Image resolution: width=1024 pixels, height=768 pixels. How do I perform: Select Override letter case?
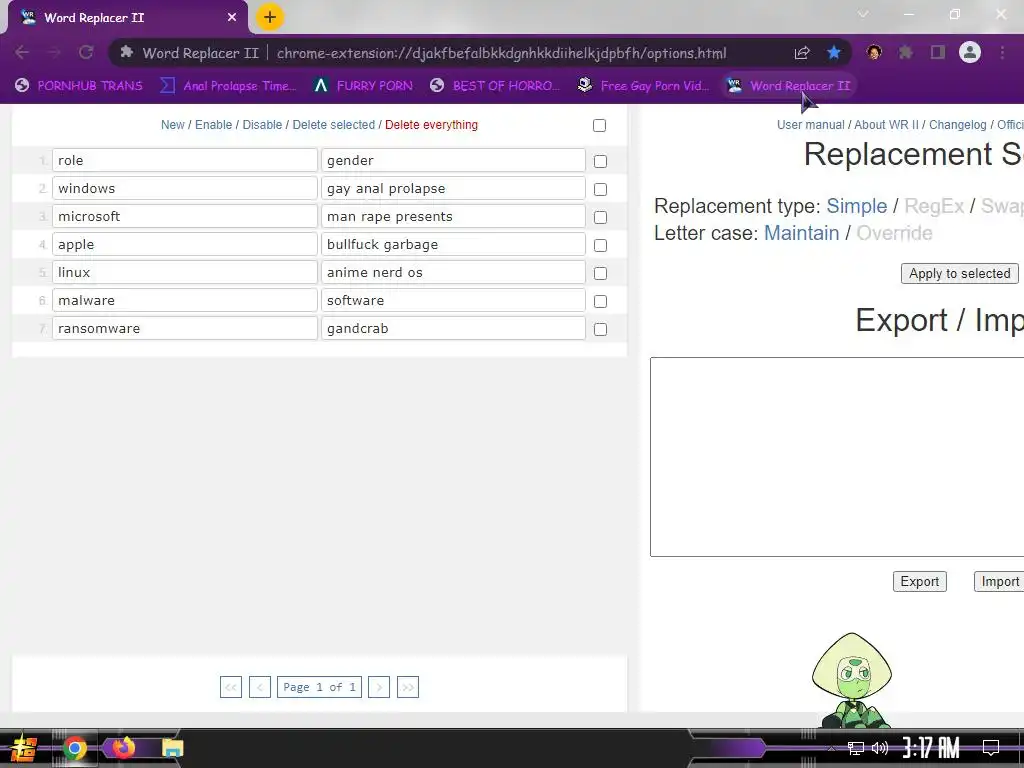coord(894,233)
